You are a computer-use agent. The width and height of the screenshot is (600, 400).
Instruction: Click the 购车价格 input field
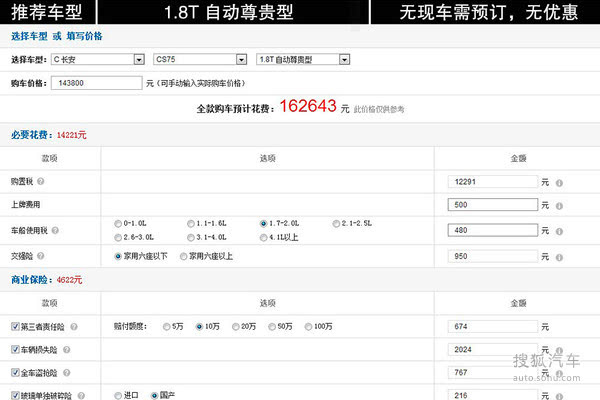[99, 83]
